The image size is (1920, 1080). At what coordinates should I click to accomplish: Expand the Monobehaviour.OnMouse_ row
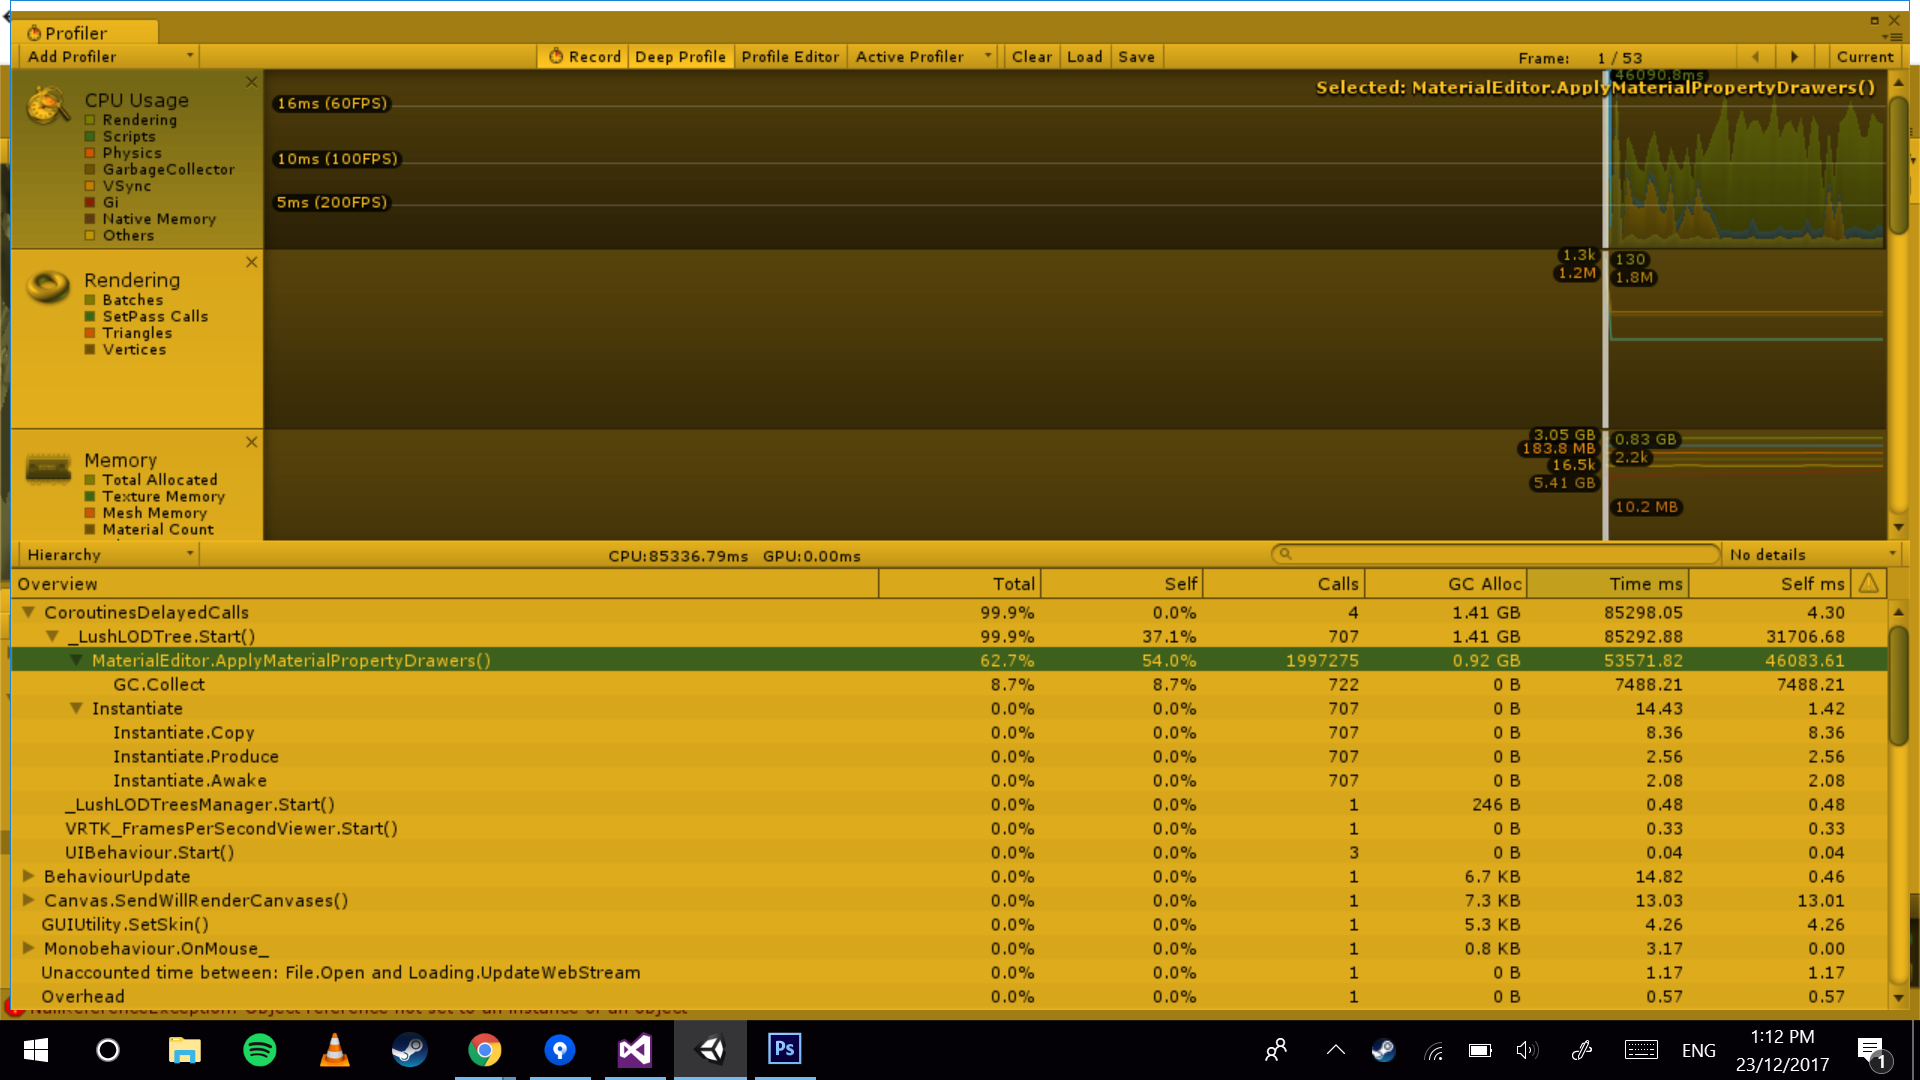(29, 948)
